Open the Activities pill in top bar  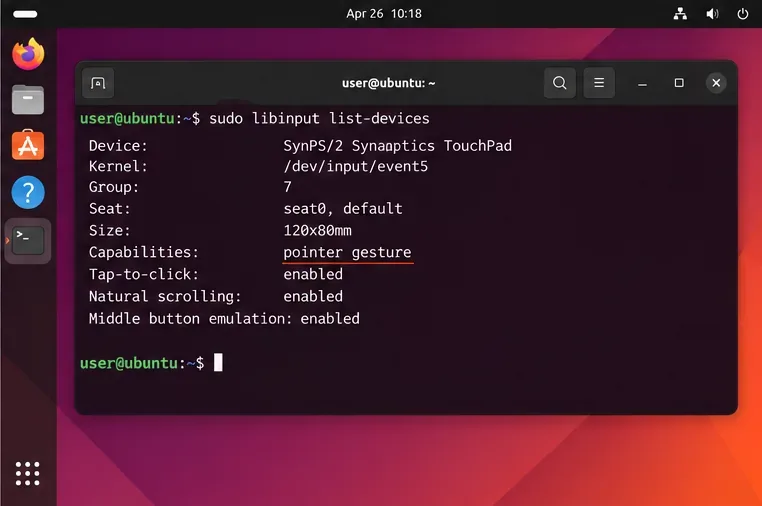tap(25, 14)
